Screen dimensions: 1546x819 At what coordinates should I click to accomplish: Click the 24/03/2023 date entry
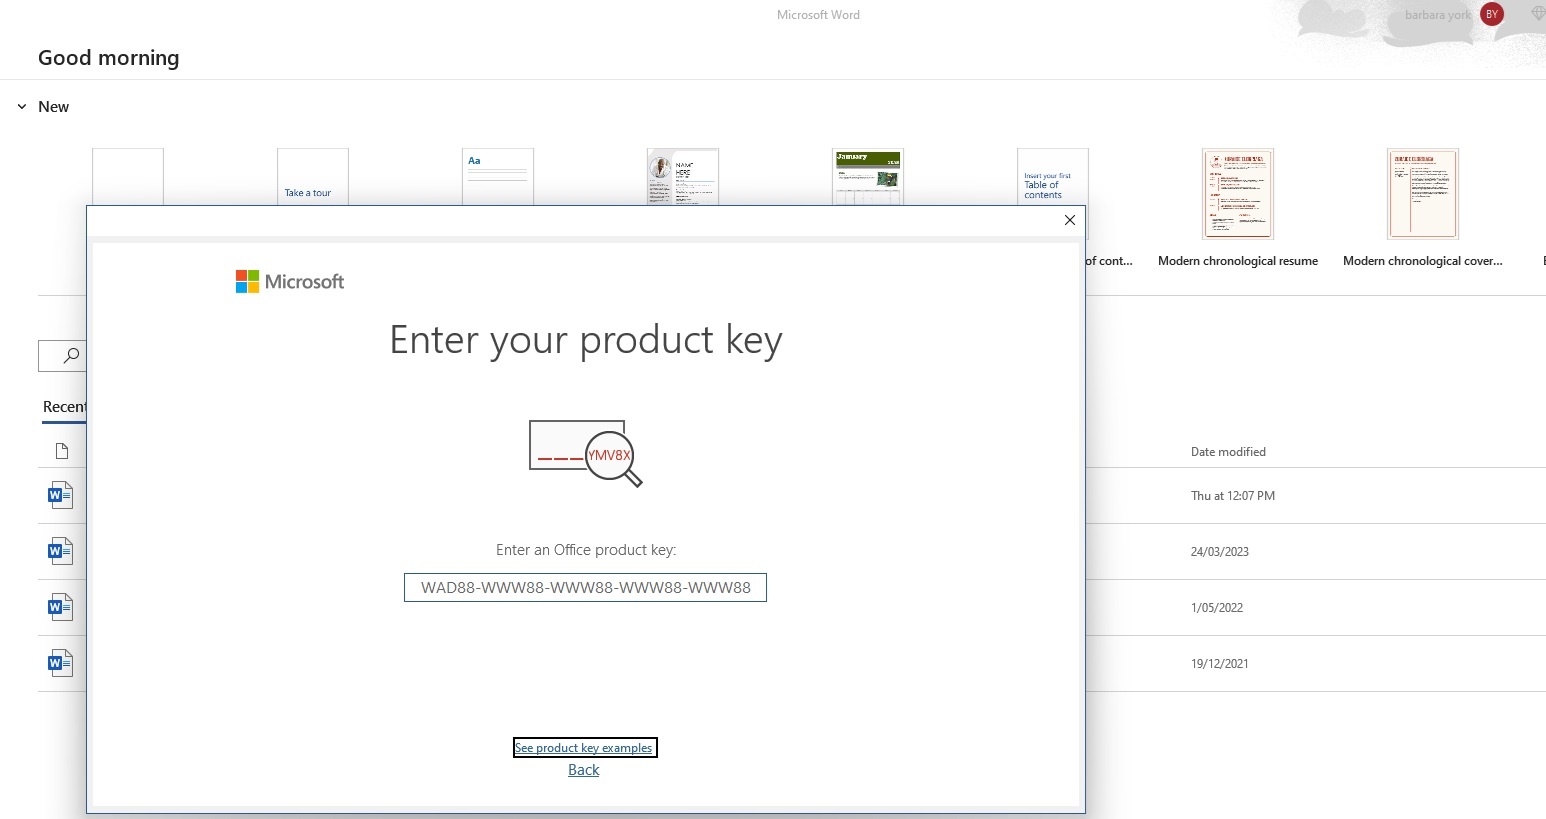click(1219, 552)
